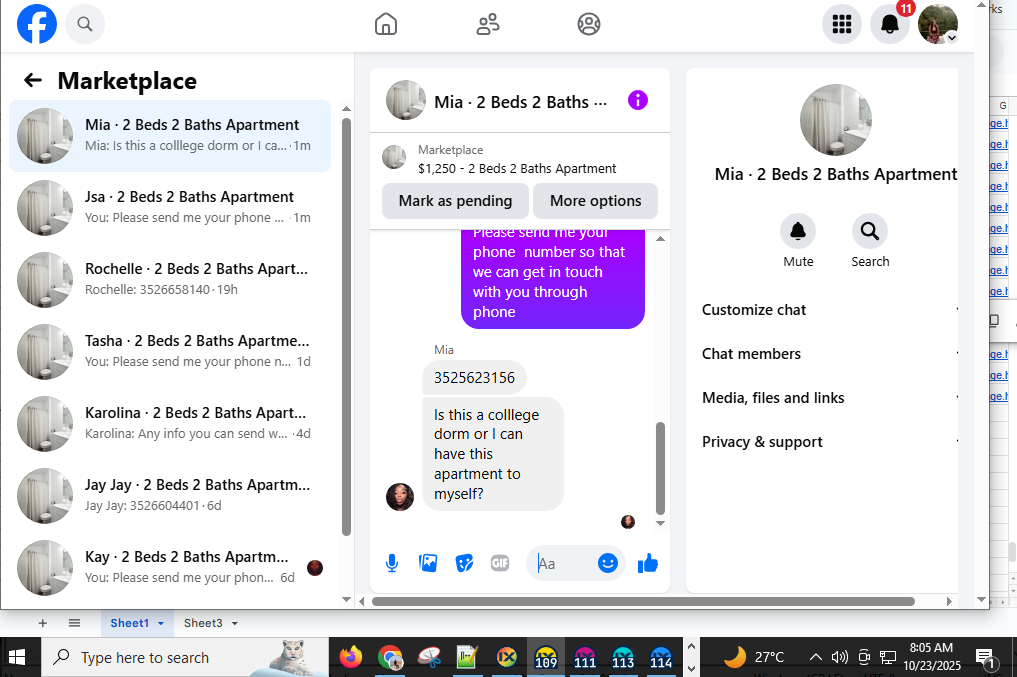Record a voice clip with microphone icon
This screenshot has width=1017, height=677.
point(392,564)
